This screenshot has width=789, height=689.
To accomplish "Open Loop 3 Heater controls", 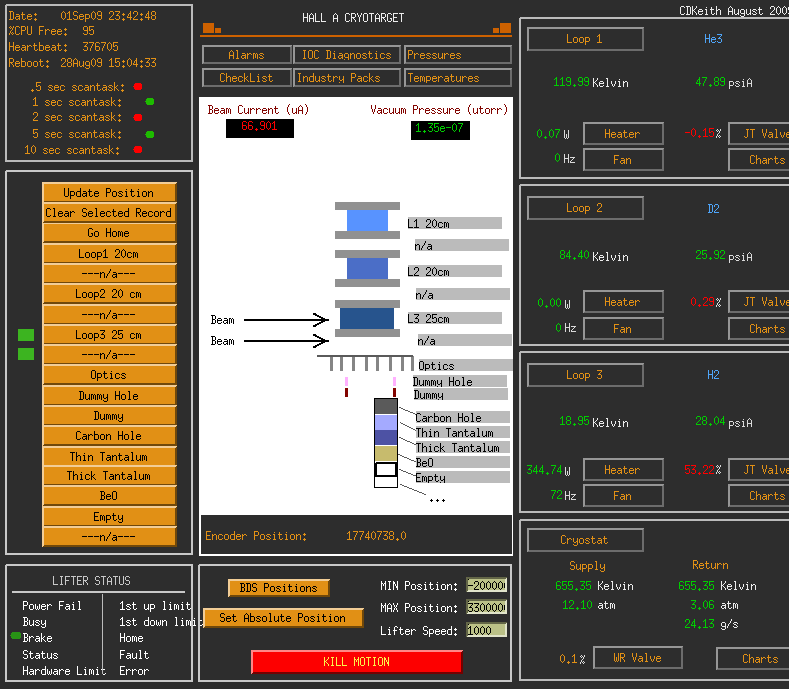I will (623, 470).
